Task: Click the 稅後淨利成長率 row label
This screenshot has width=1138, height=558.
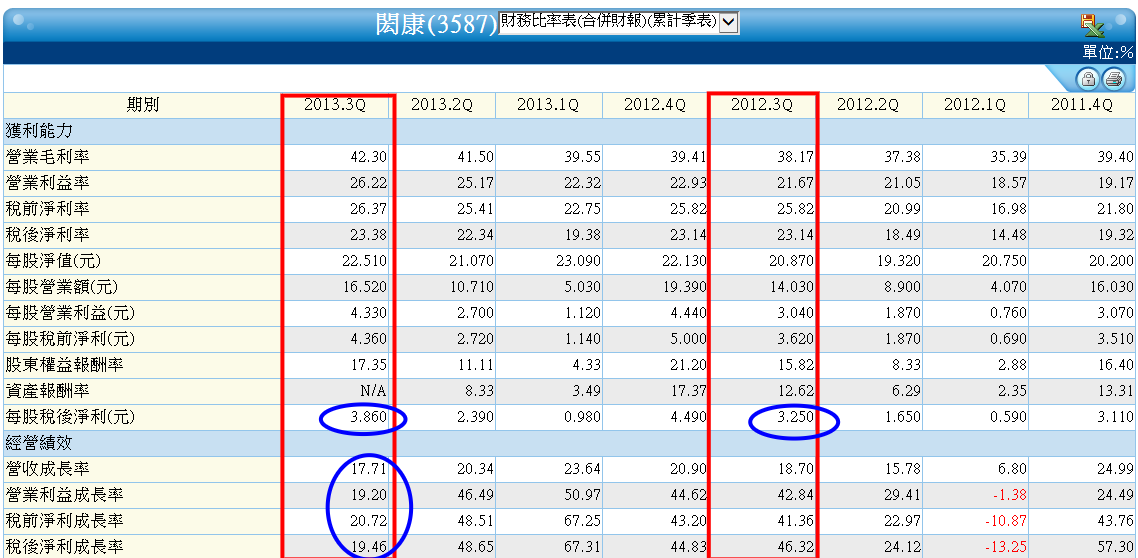Action: [x=64, y=546]
